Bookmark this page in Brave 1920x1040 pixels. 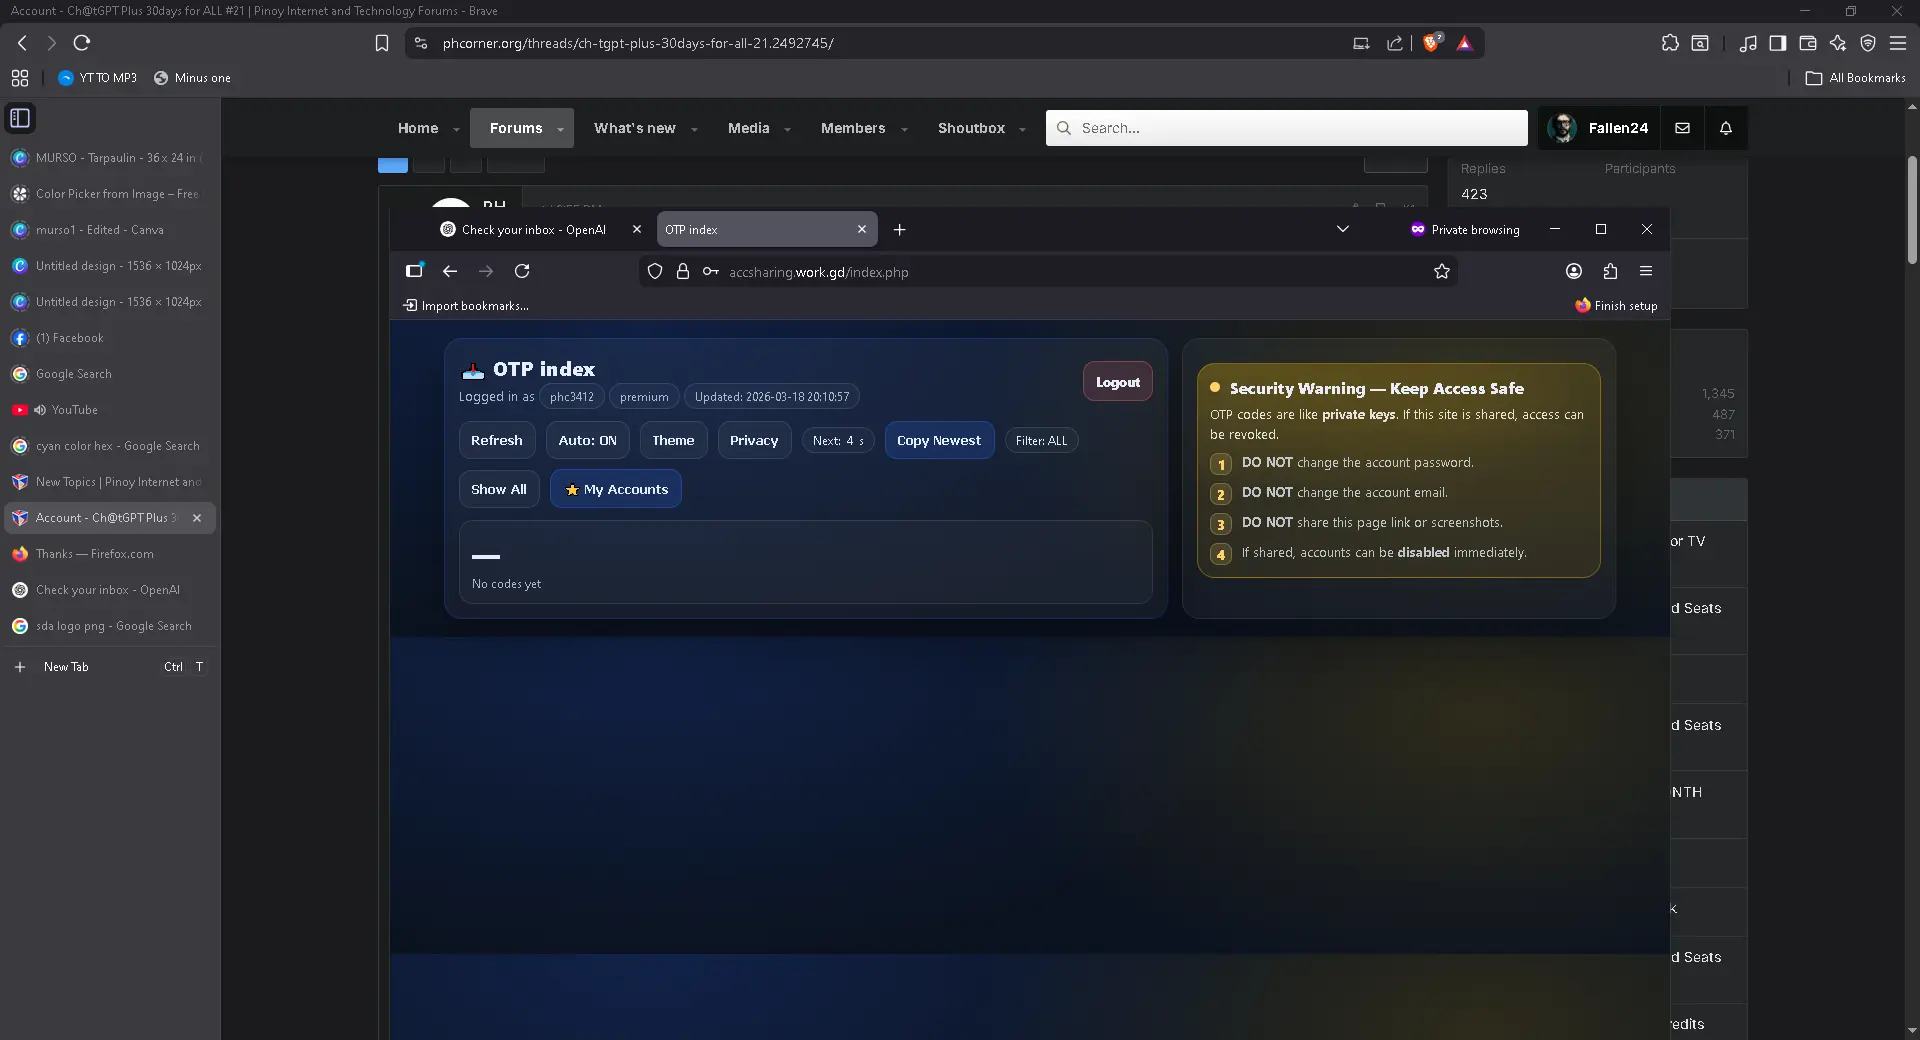pos(382,43)
